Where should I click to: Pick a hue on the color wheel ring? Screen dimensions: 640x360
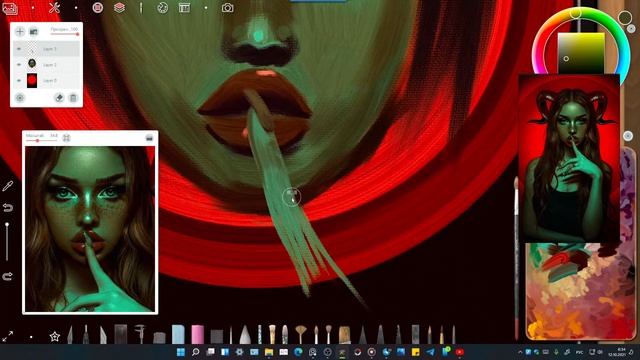click(576, 14)
